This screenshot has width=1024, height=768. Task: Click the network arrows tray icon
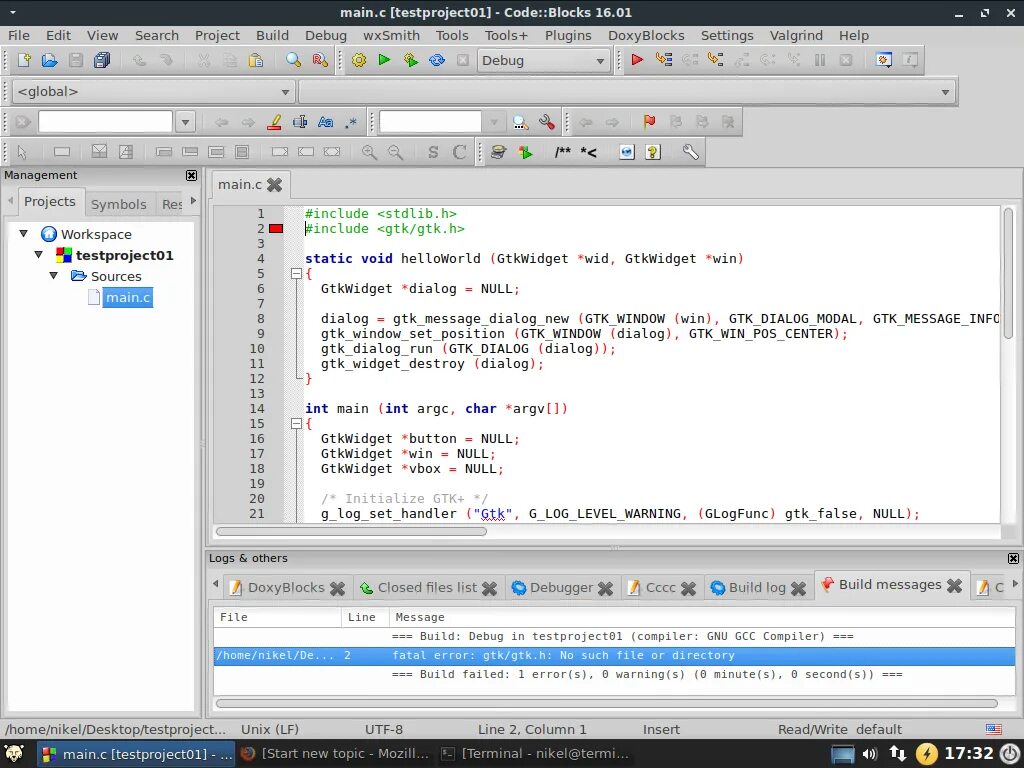pos(898,754)
